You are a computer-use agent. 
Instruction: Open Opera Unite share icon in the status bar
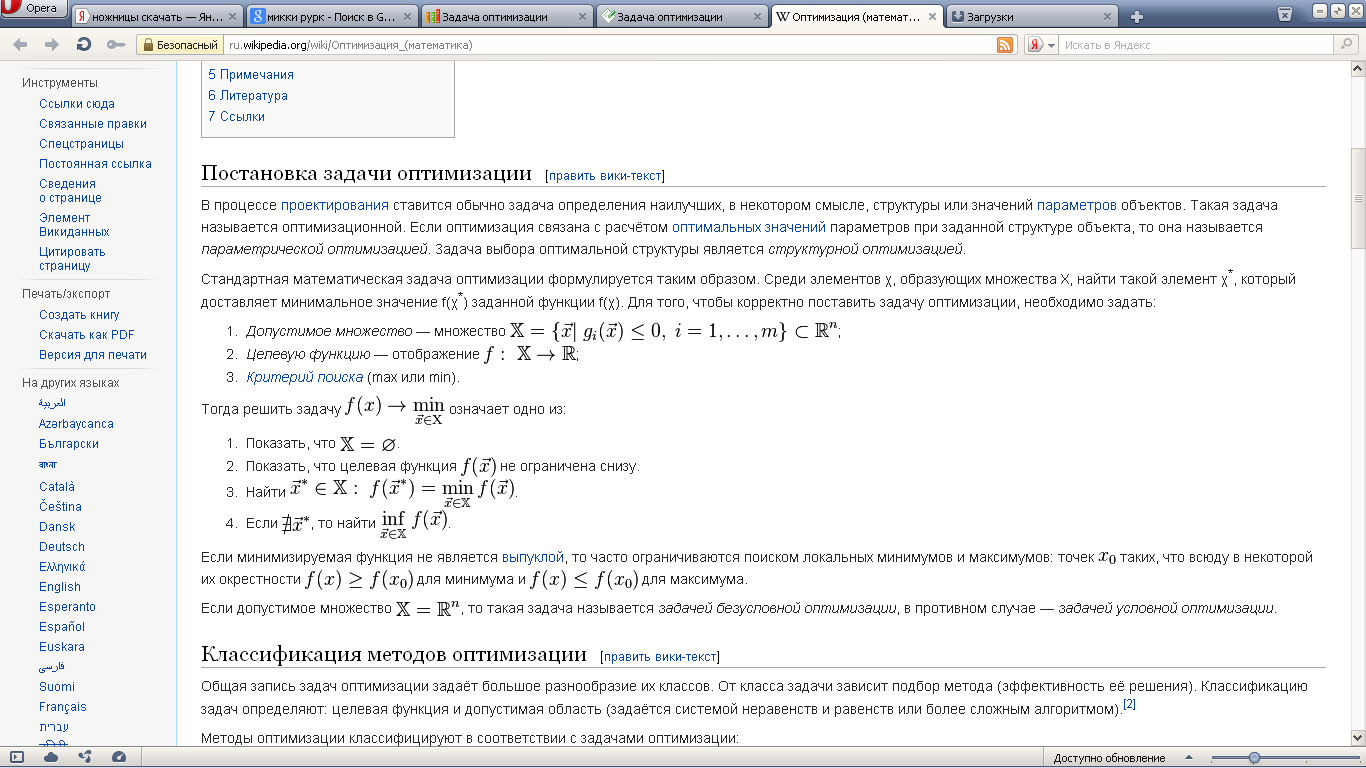tap(85, 757)
